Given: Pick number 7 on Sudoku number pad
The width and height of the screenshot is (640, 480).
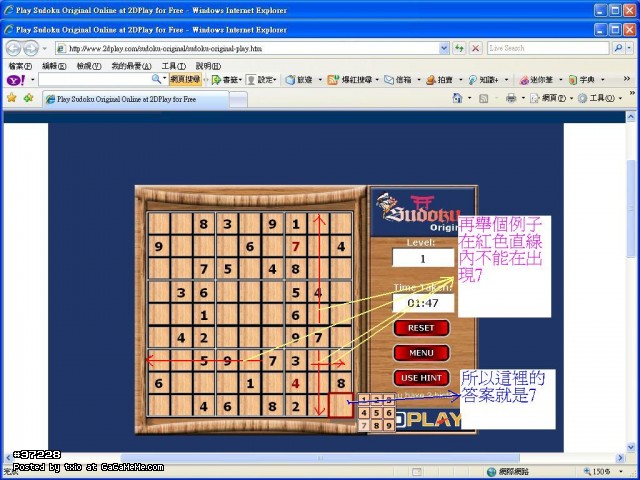Looking at the screenshot, I should 364,426.
